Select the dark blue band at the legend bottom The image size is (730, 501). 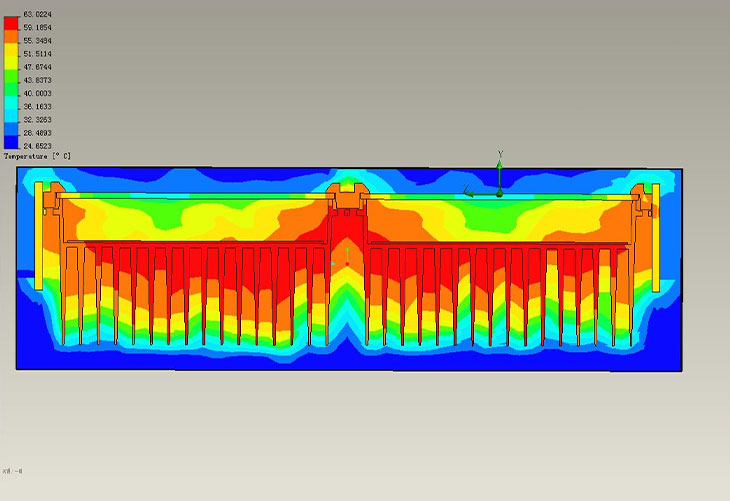coord(12,143)
